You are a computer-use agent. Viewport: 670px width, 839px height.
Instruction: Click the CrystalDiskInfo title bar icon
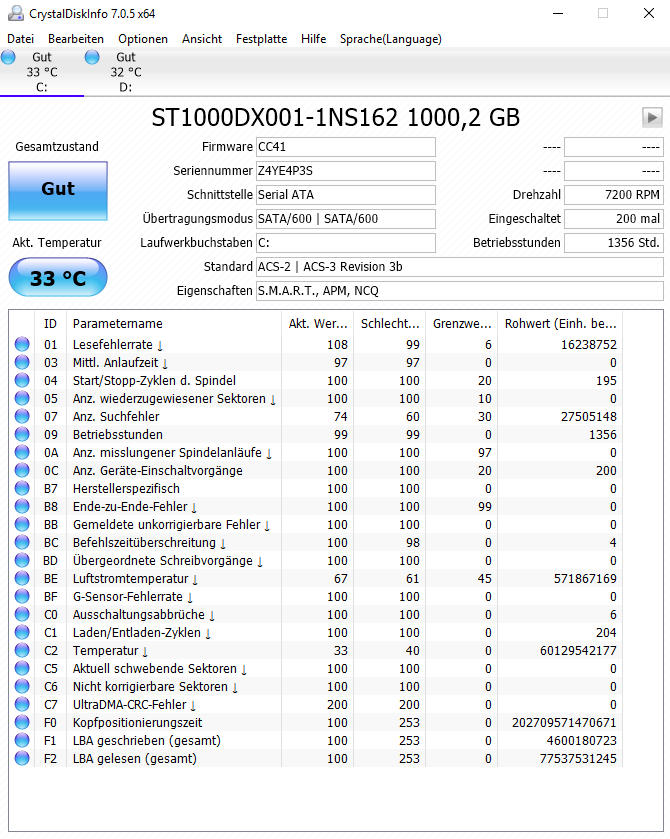(x=16, y=13)
